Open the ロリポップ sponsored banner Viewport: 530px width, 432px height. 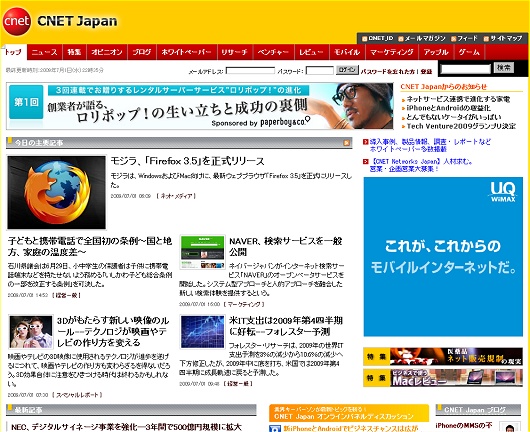coord(200,106)
